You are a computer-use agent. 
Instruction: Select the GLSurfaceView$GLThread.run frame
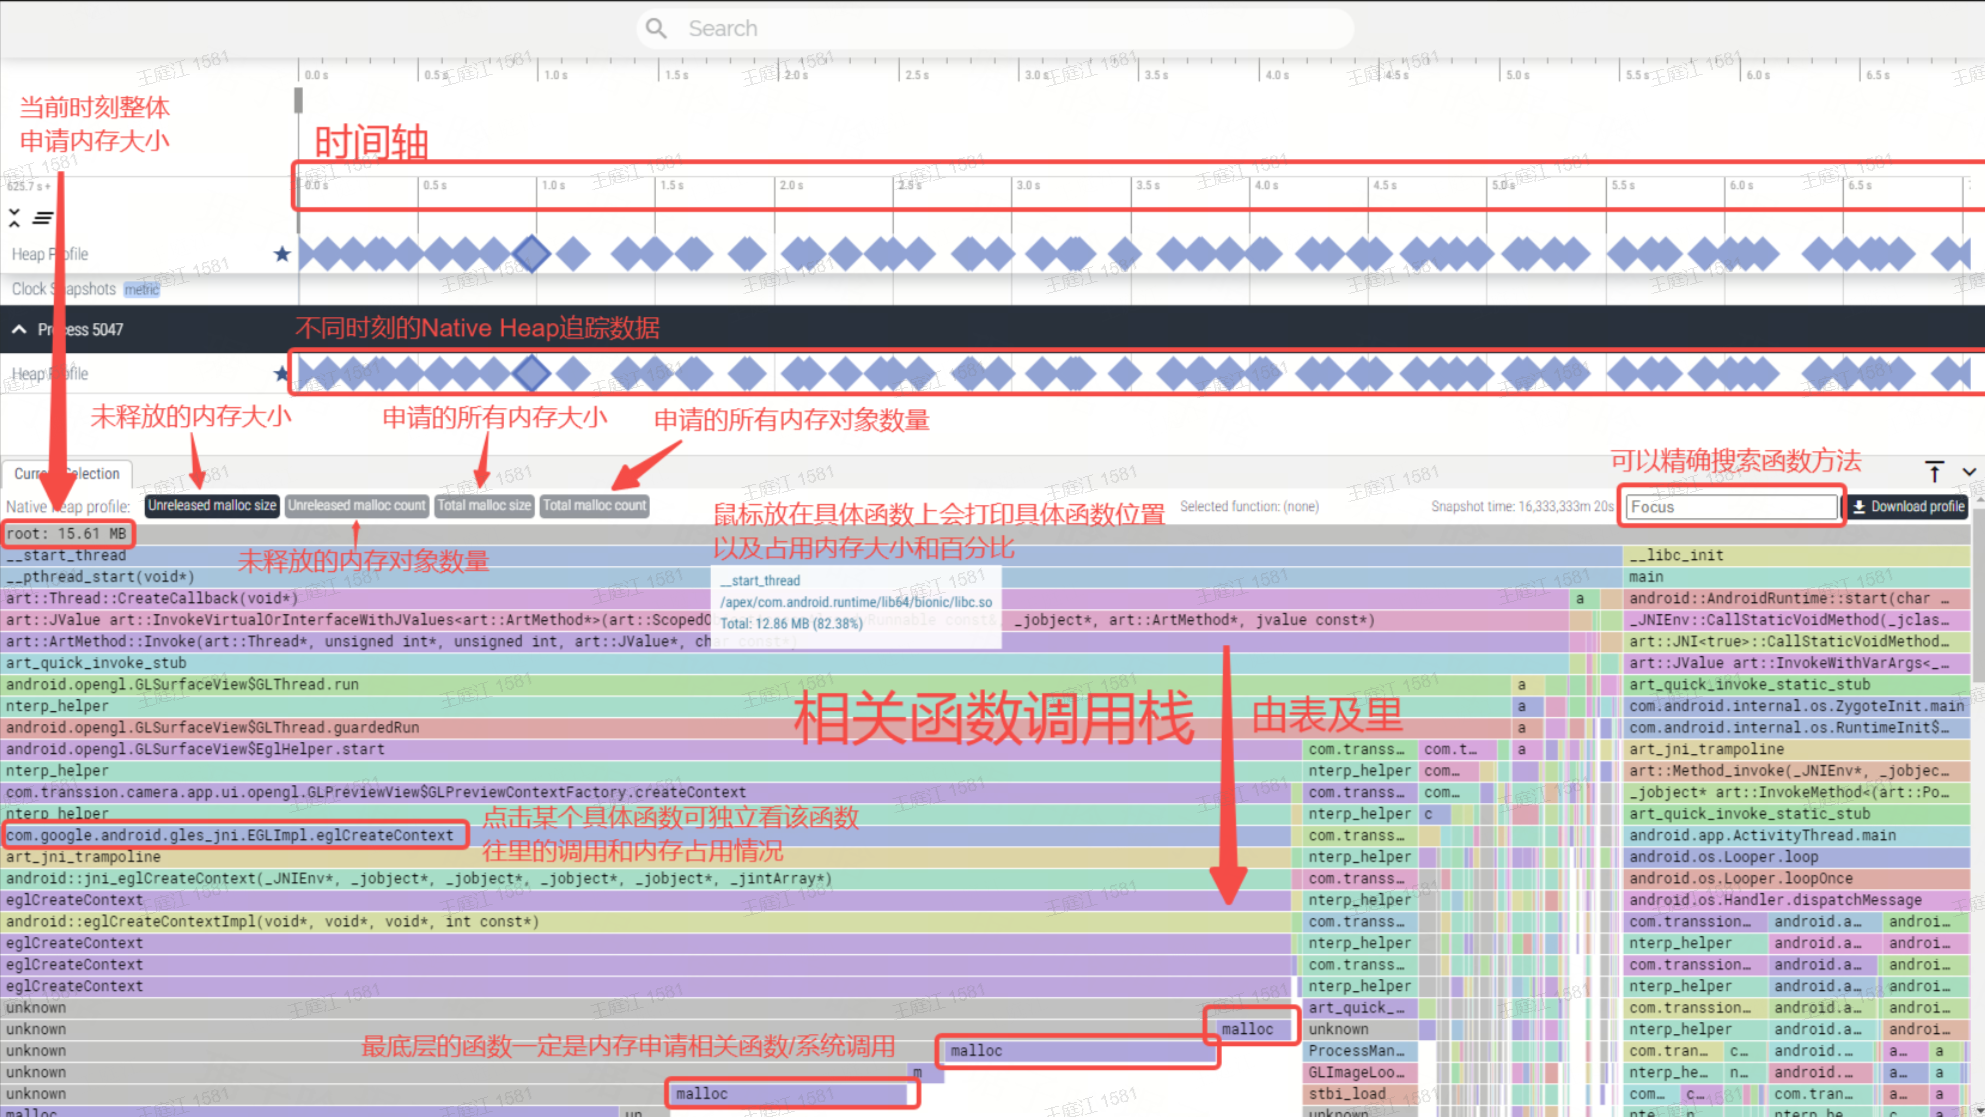tap(756, 685)
